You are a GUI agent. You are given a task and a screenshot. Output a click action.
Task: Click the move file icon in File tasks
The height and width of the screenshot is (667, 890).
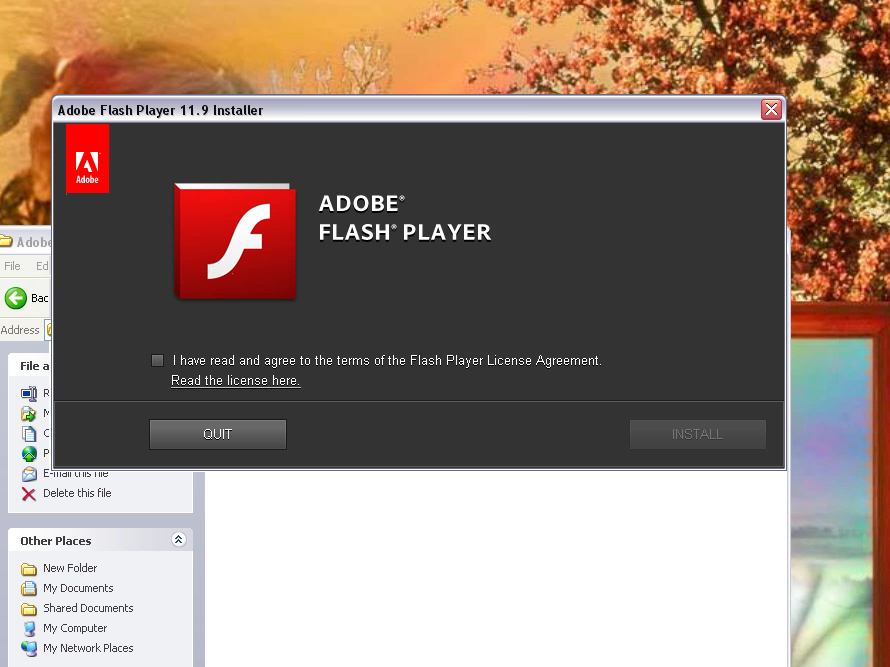click(x=29, y=413)
